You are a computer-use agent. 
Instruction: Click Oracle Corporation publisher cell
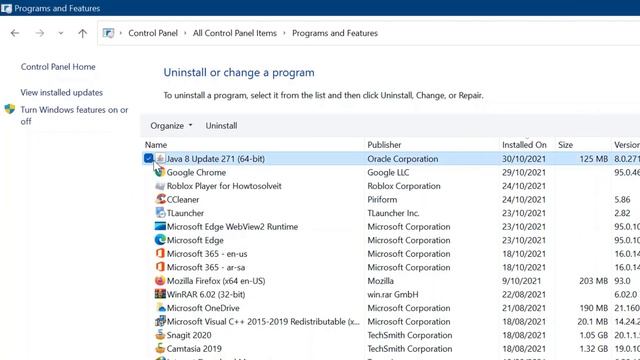402,159
